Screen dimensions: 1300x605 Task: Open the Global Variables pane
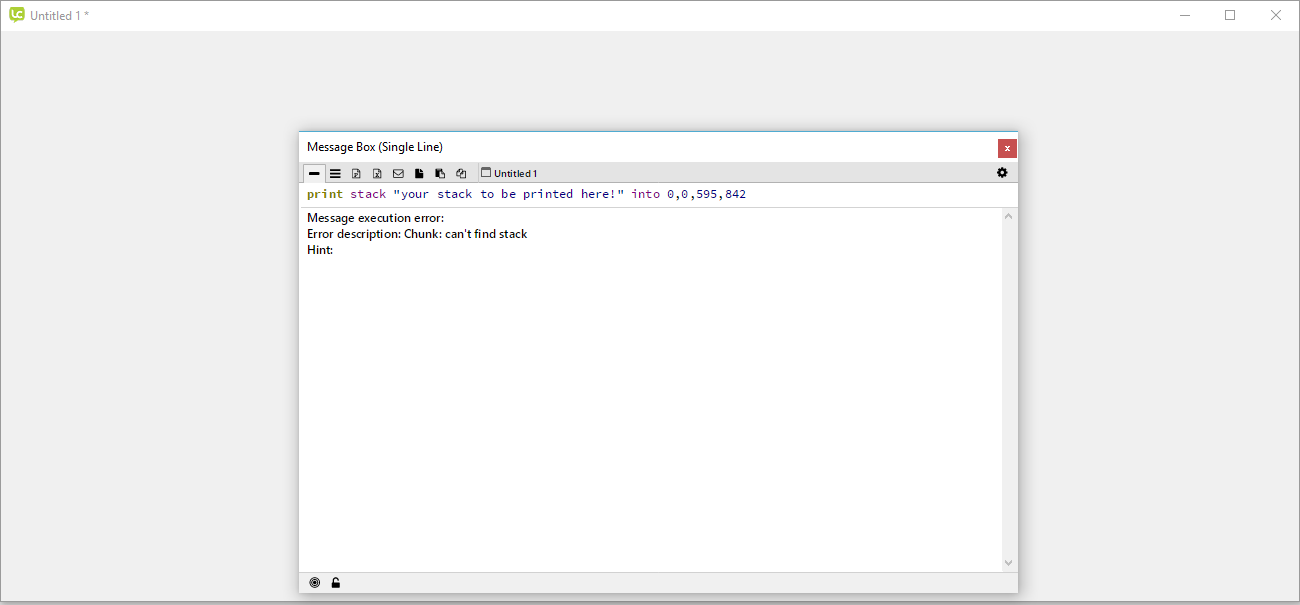click(x=377, y=173)
